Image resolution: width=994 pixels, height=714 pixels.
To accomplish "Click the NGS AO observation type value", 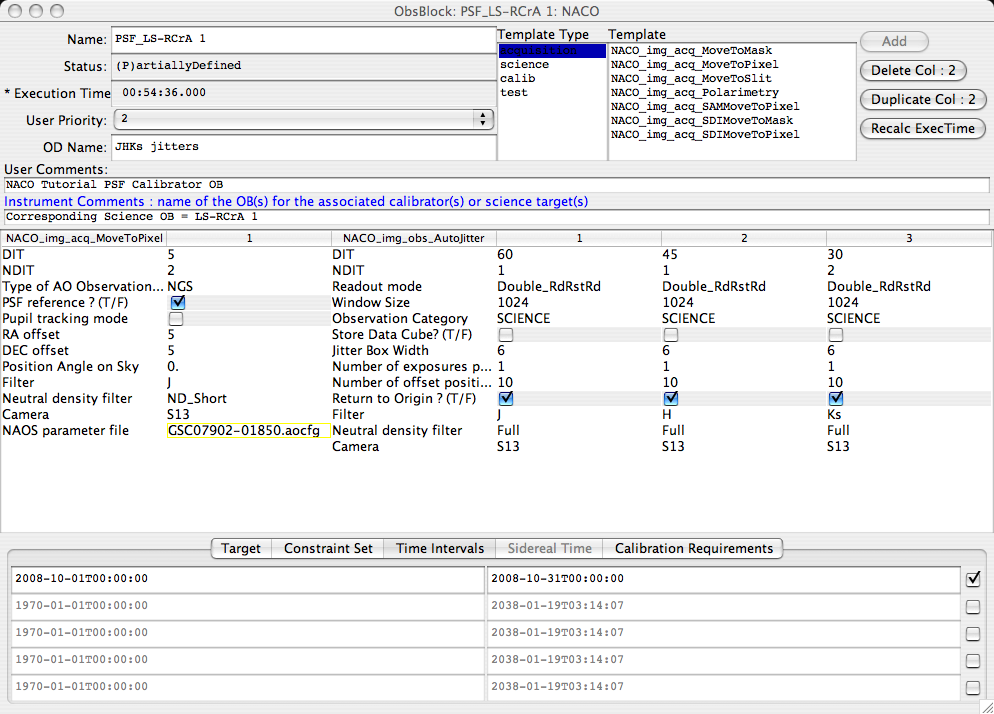I will 248,287.
